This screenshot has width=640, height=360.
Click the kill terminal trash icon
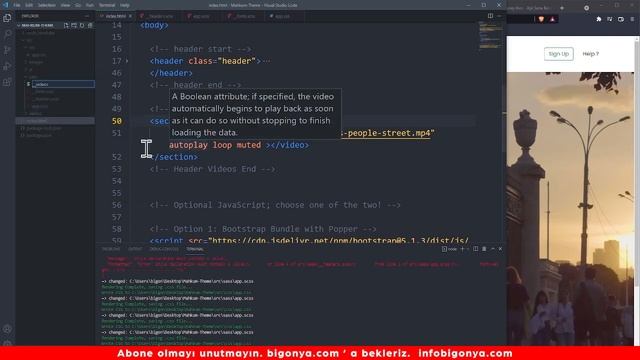(484, 249)
